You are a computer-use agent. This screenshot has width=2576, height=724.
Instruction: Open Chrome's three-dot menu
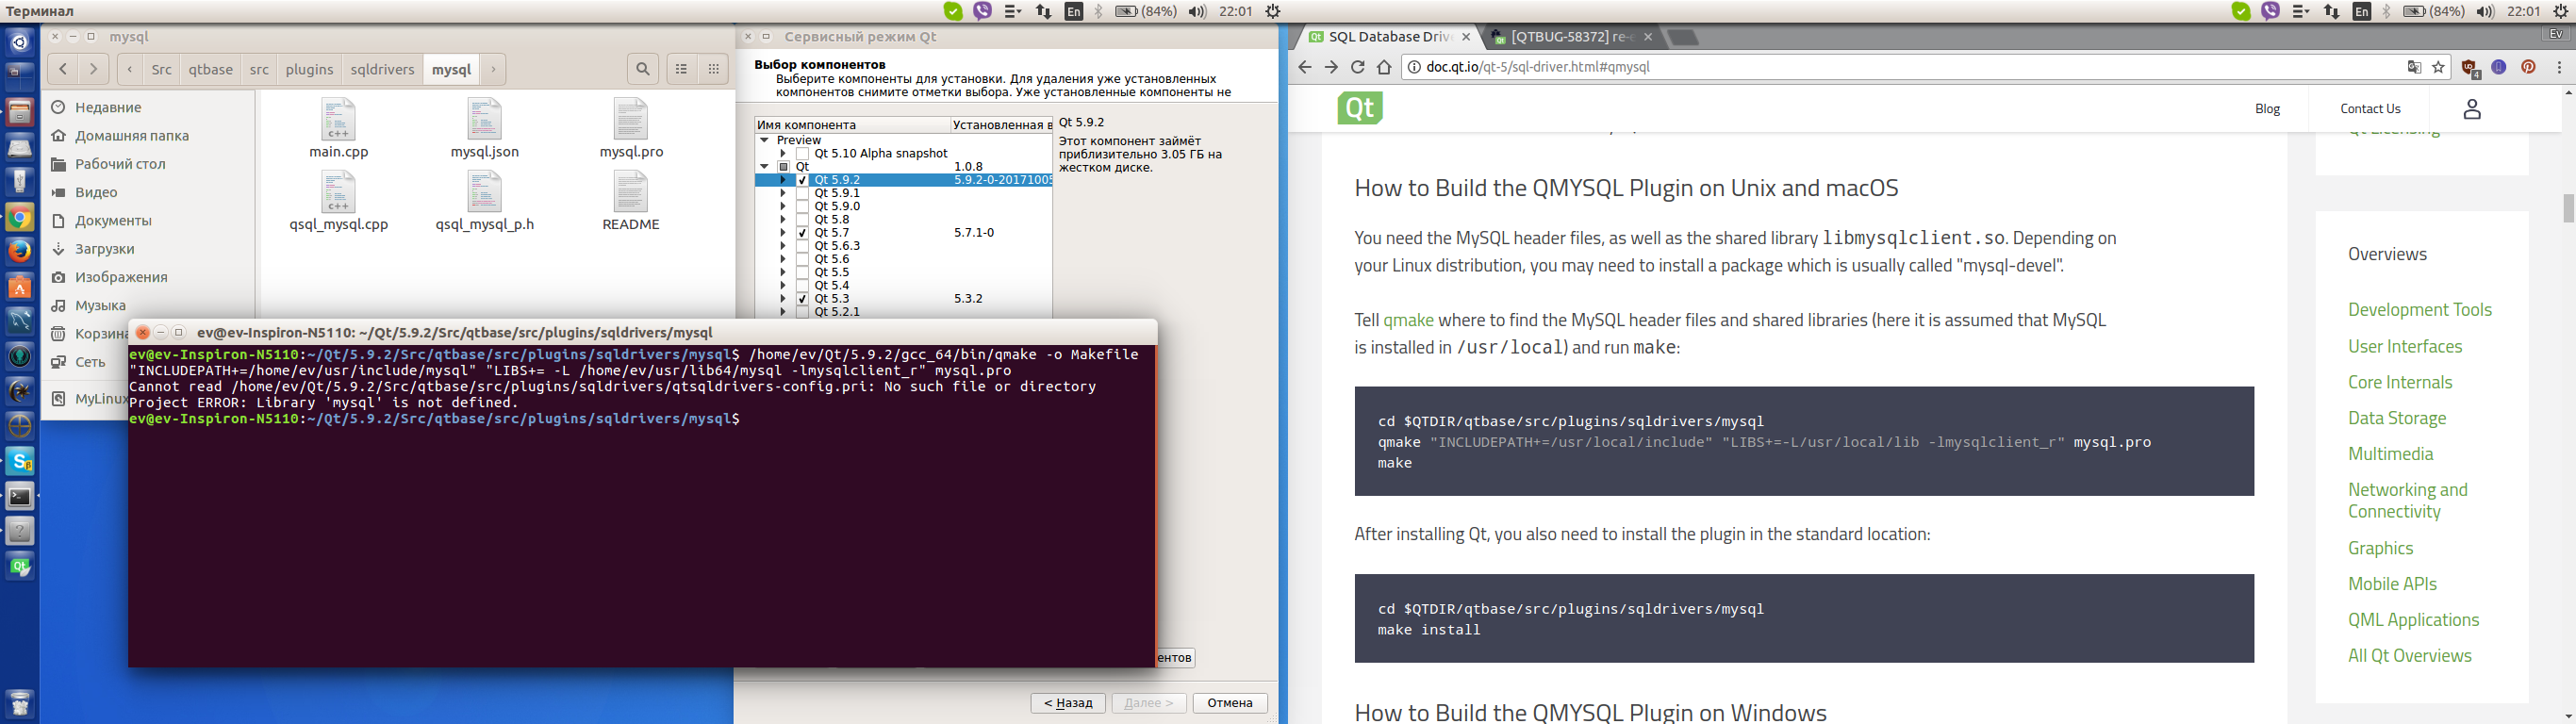pyautogui.click(x=2560, y=67)
